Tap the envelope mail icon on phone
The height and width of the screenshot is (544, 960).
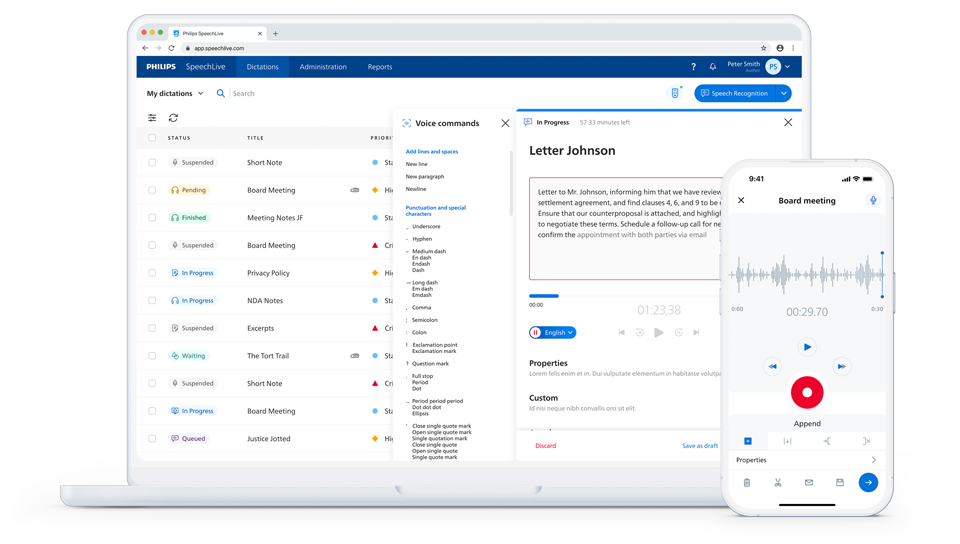pos(809,483)
